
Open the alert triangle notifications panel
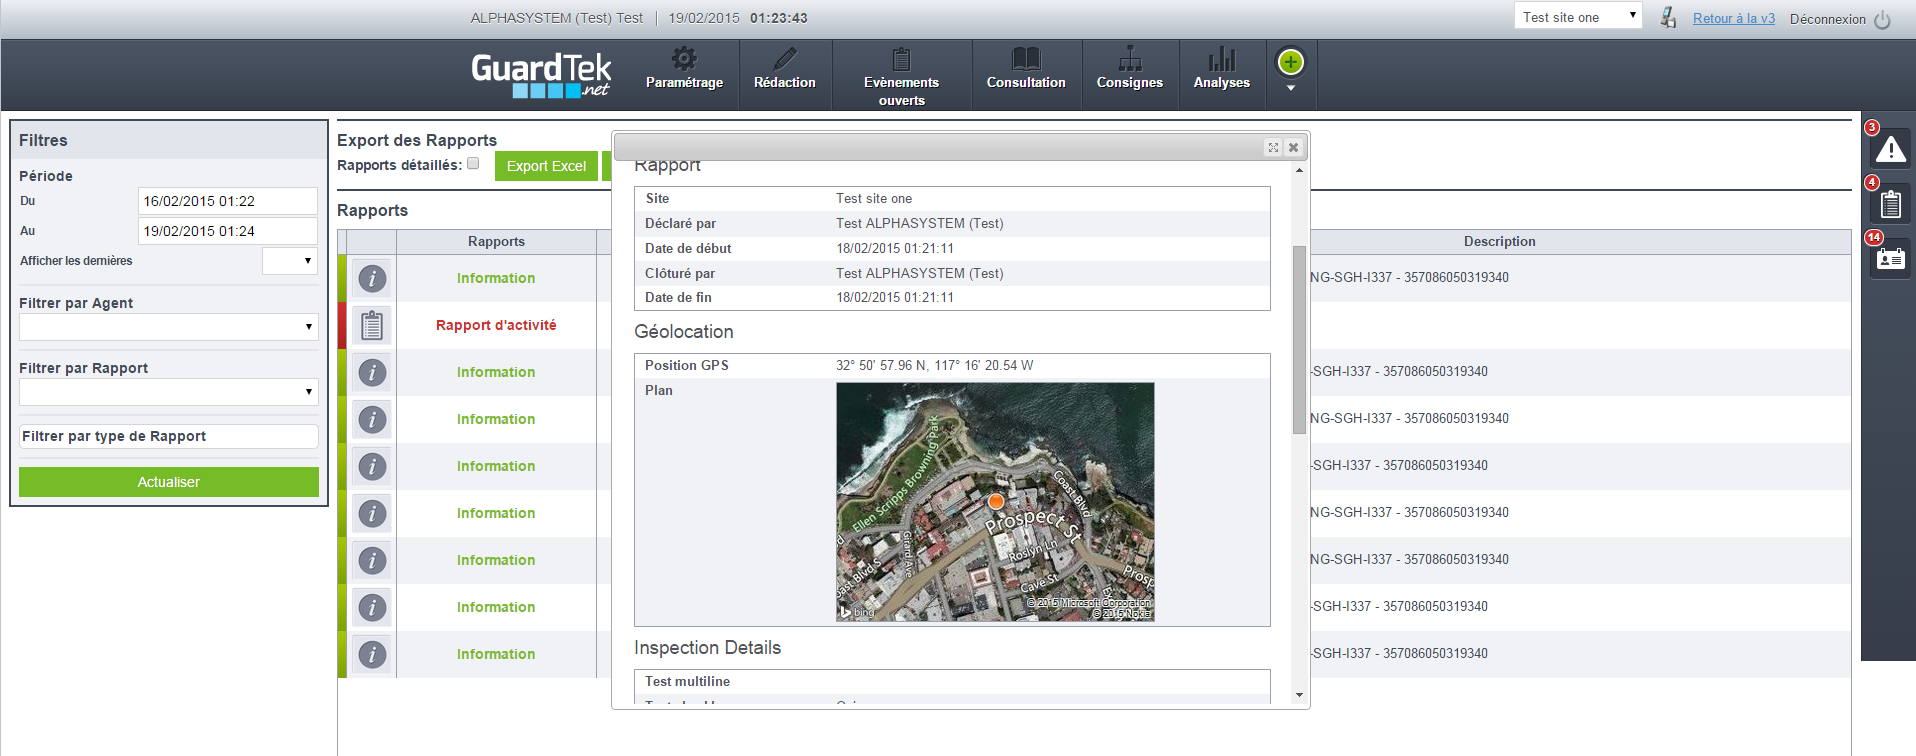click(1890, 150)
